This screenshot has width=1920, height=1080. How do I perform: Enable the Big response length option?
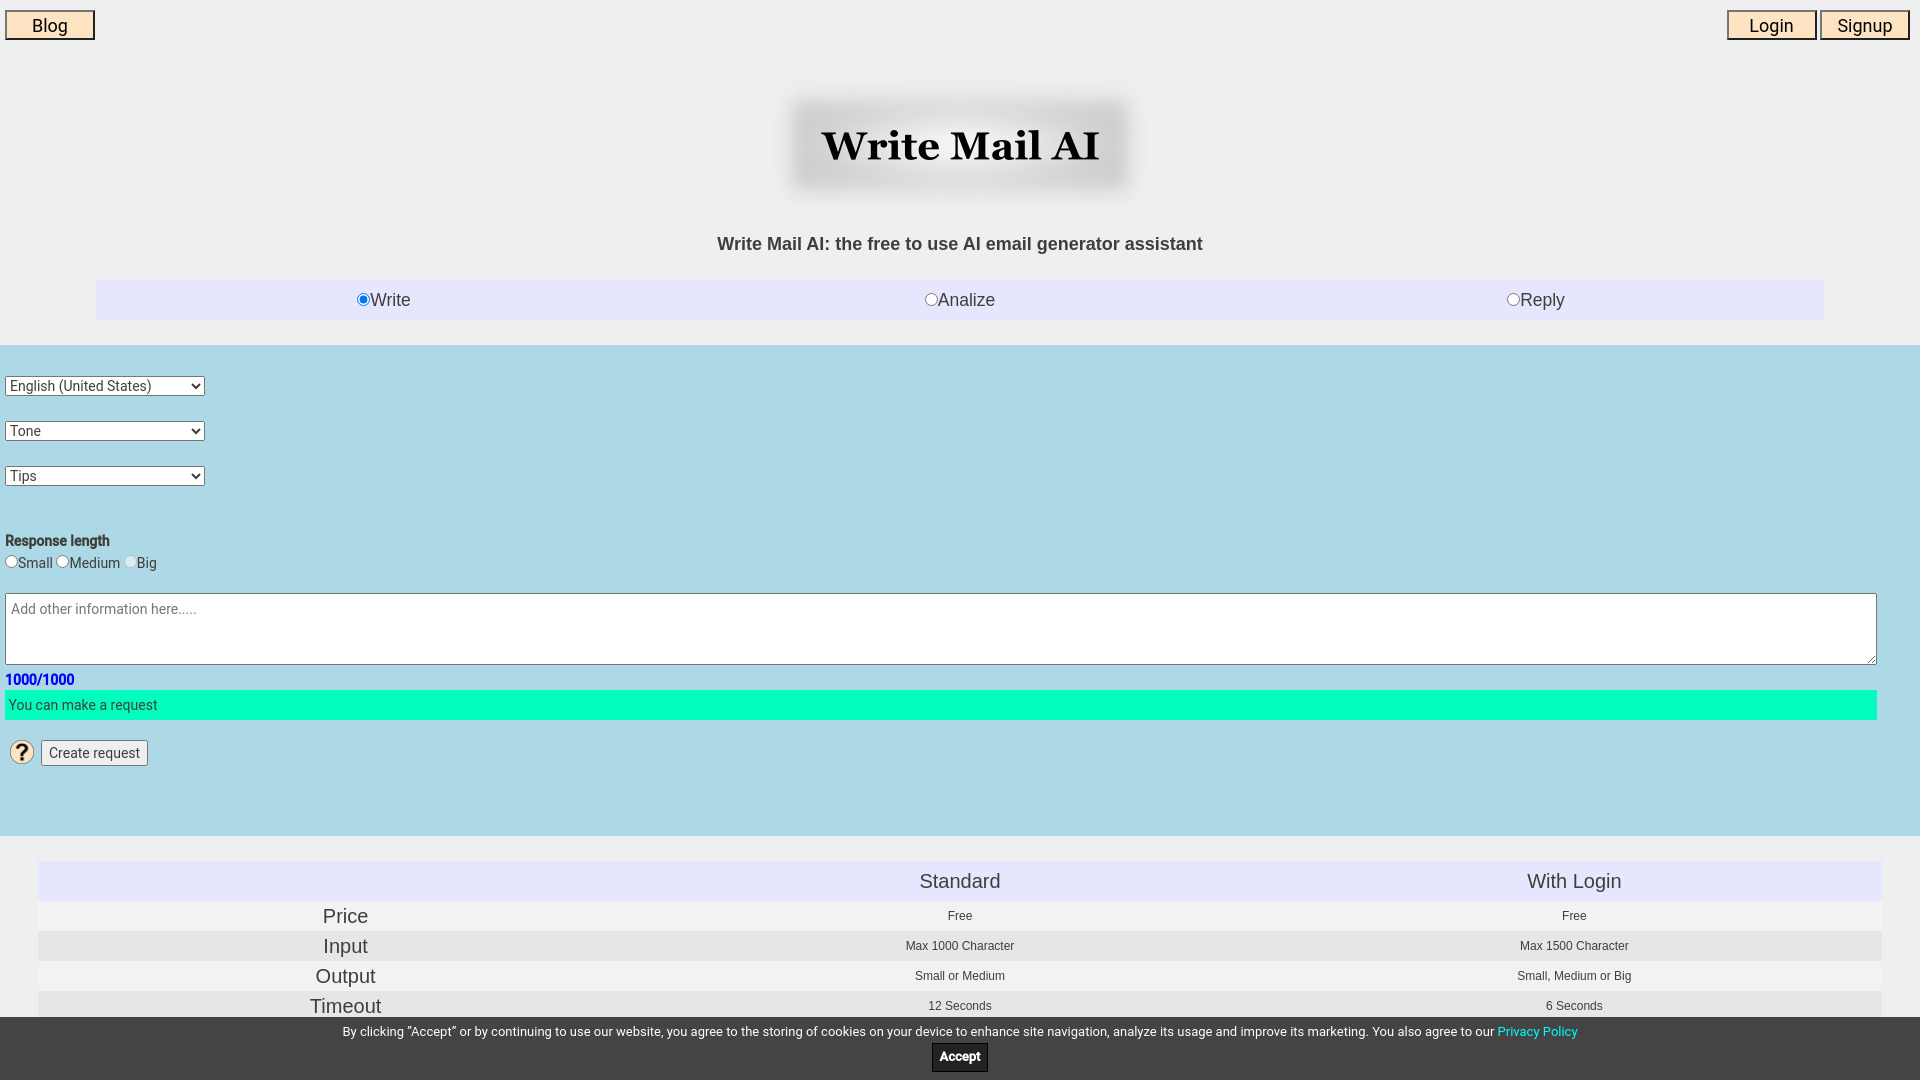point(129,562)
